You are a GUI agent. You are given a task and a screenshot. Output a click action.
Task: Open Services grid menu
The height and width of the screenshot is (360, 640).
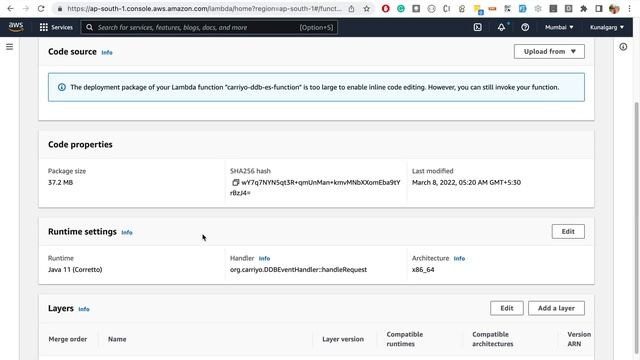click(x=56, y=27)
